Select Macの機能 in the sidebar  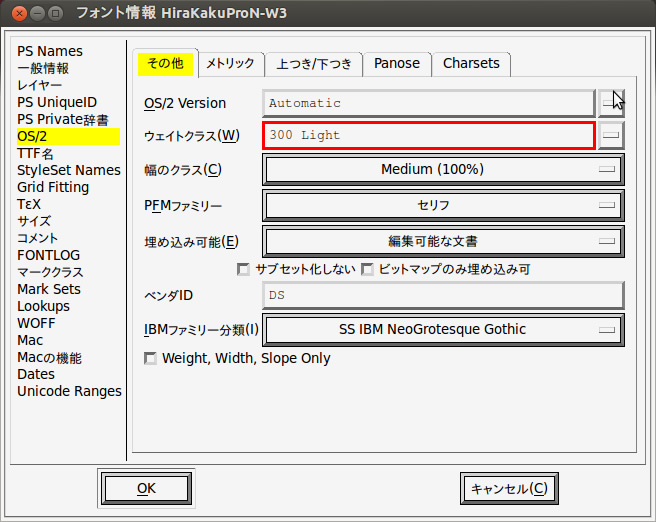49,358
